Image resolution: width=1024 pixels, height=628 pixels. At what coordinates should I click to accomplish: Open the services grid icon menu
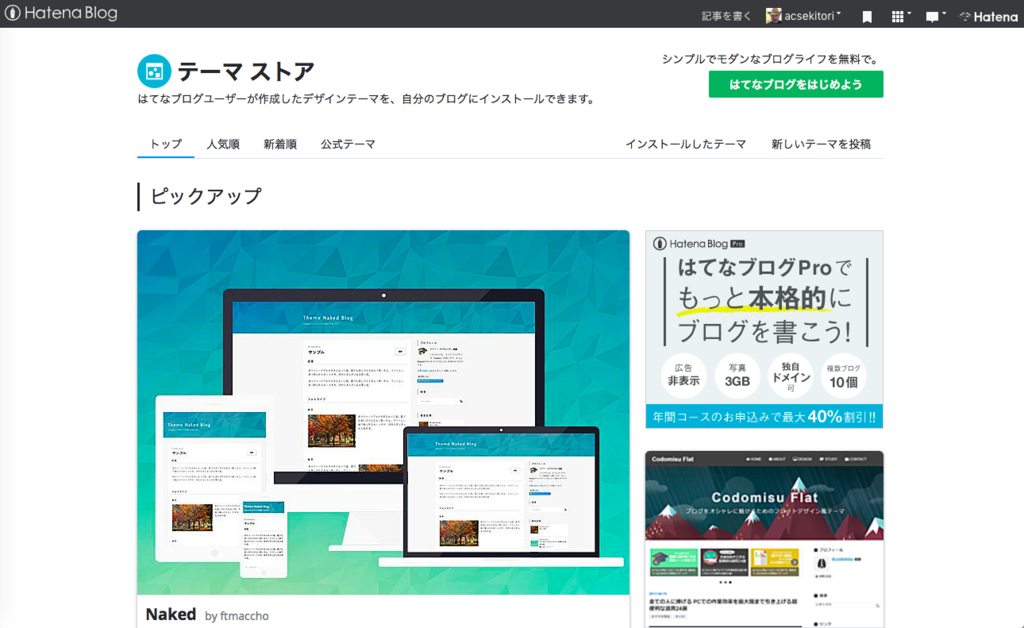pyautogui.click(x=901, y=16)
